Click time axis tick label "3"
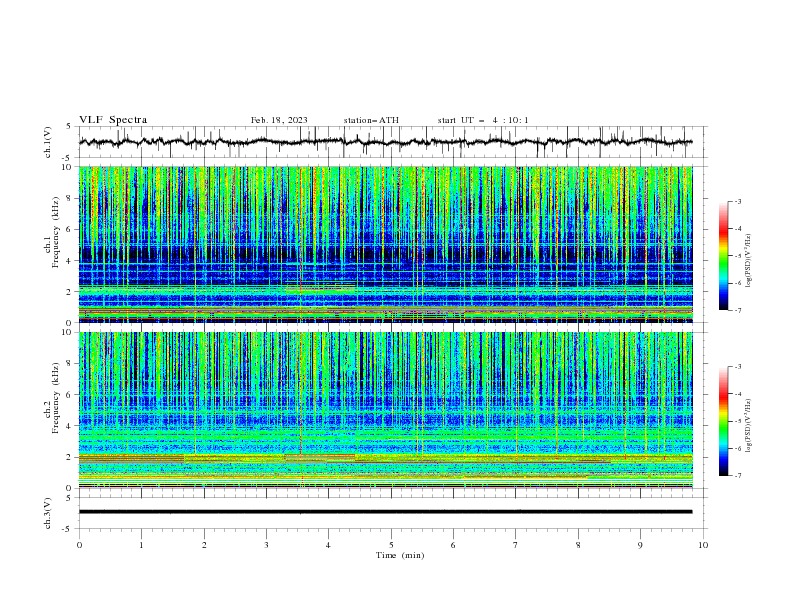 [266, 545]
